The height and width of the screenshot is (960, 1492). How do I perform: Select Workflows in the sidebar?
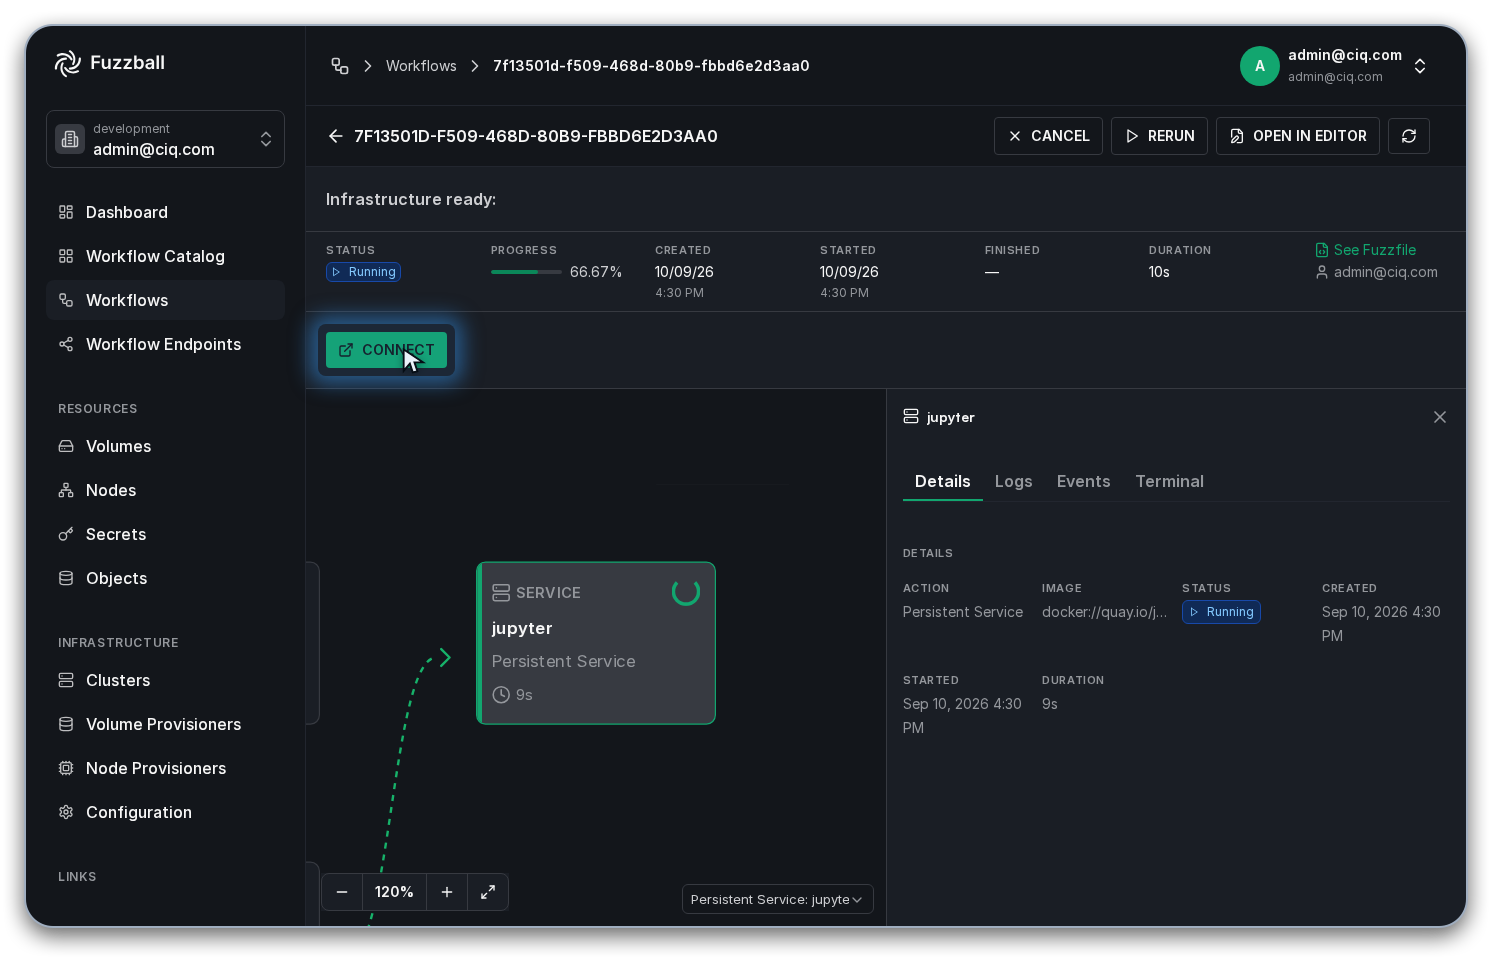165,300
